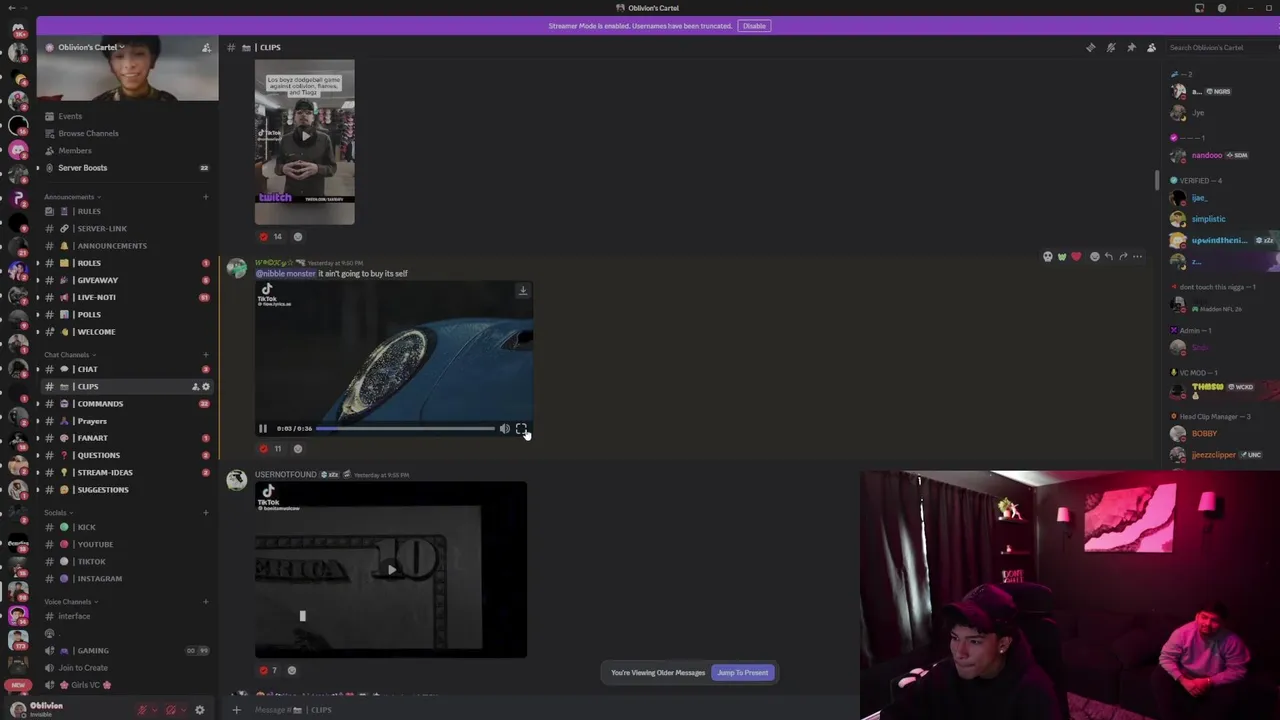Open More options on hovered message
1280x720 pixels.
1137,257
